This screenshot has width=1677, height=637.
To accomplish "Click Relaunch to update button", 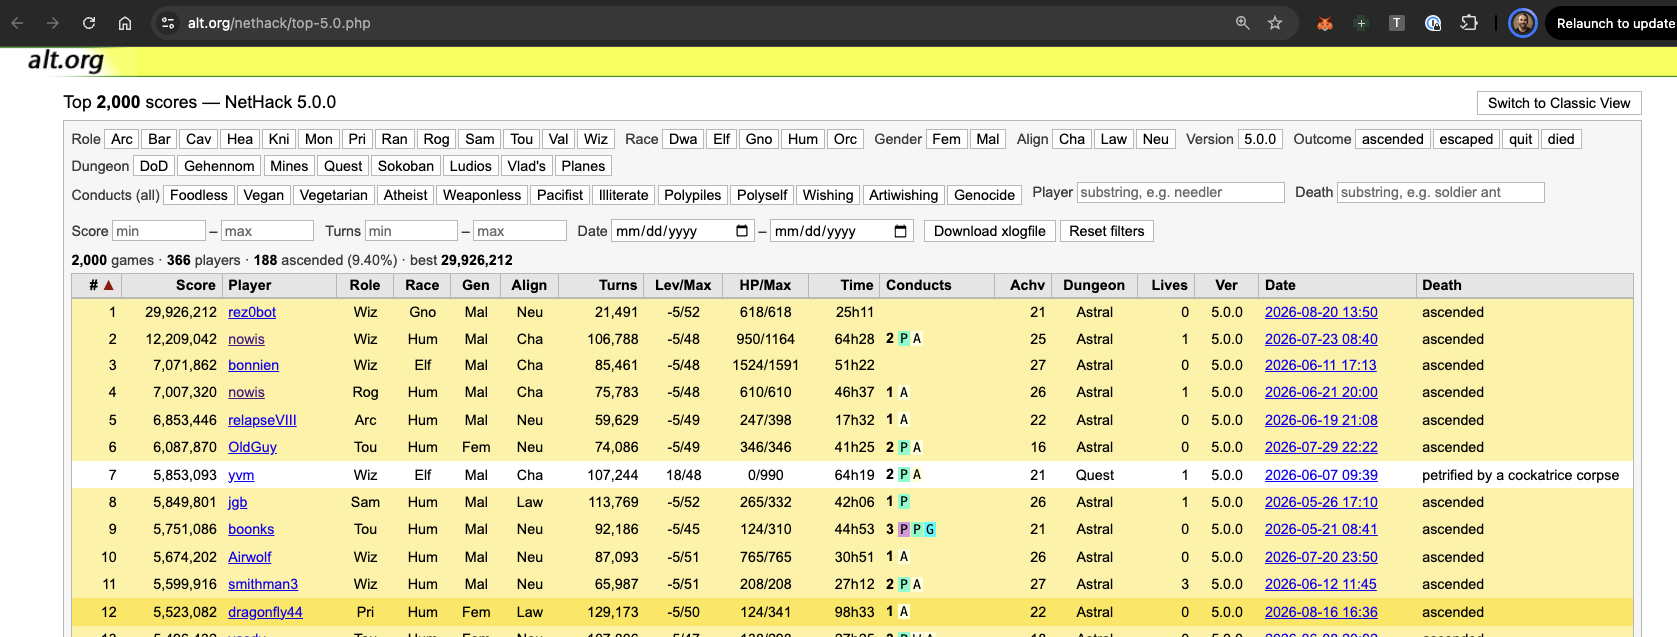I will pos(1614,23).
